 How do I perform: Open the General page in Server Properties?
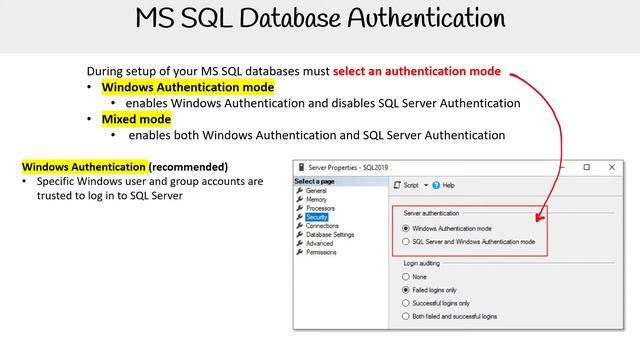pyautogui.click(x=316, y=191)
